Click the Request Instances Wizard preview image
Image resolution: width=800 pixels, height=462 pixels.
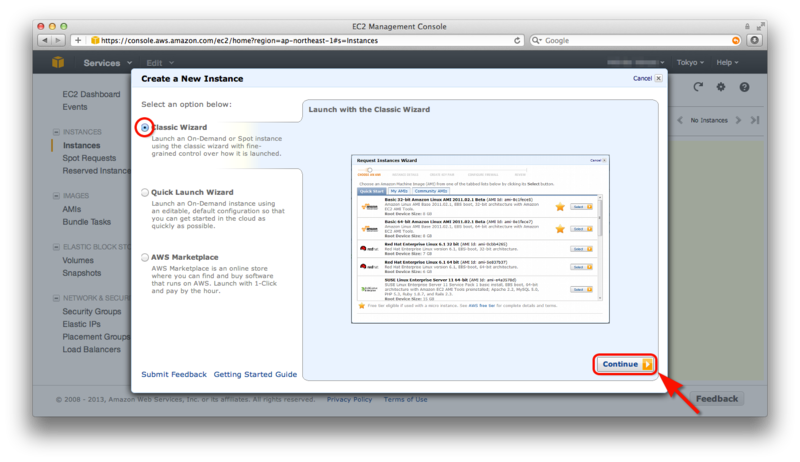[480, 239]
